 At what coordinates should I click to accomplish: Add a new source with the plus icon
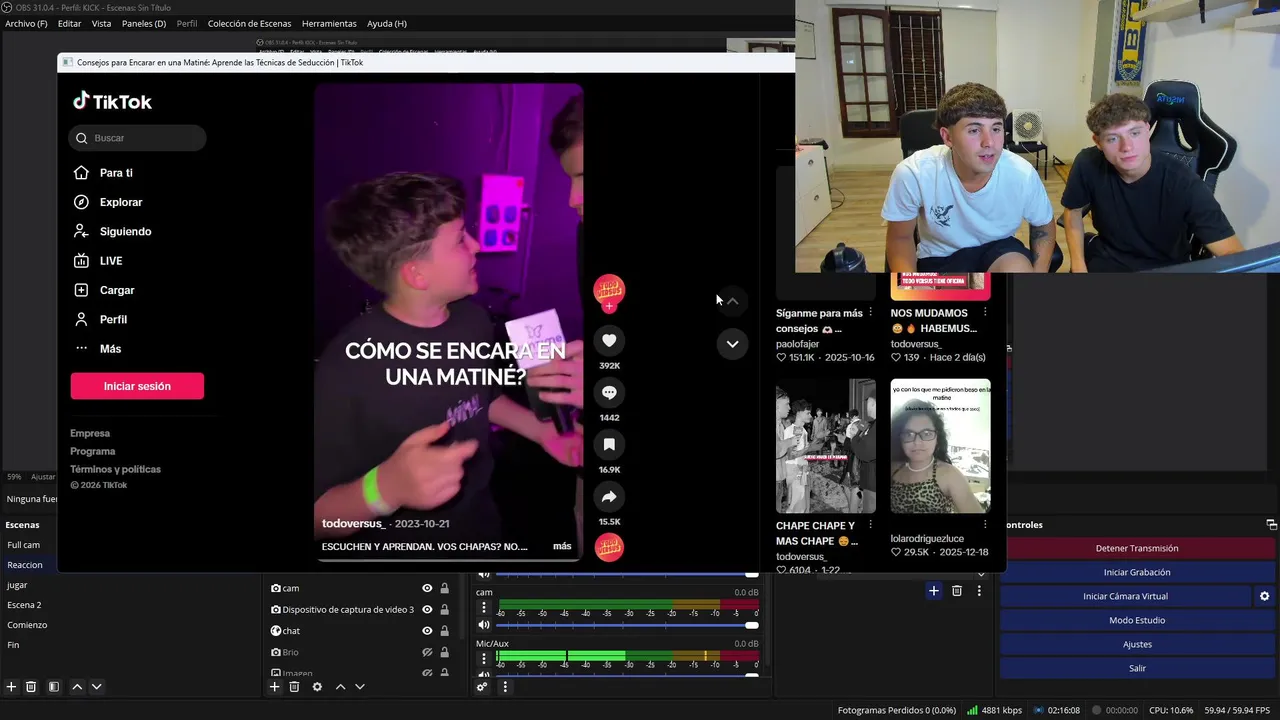pyautogui.click(x=274, y=687)
